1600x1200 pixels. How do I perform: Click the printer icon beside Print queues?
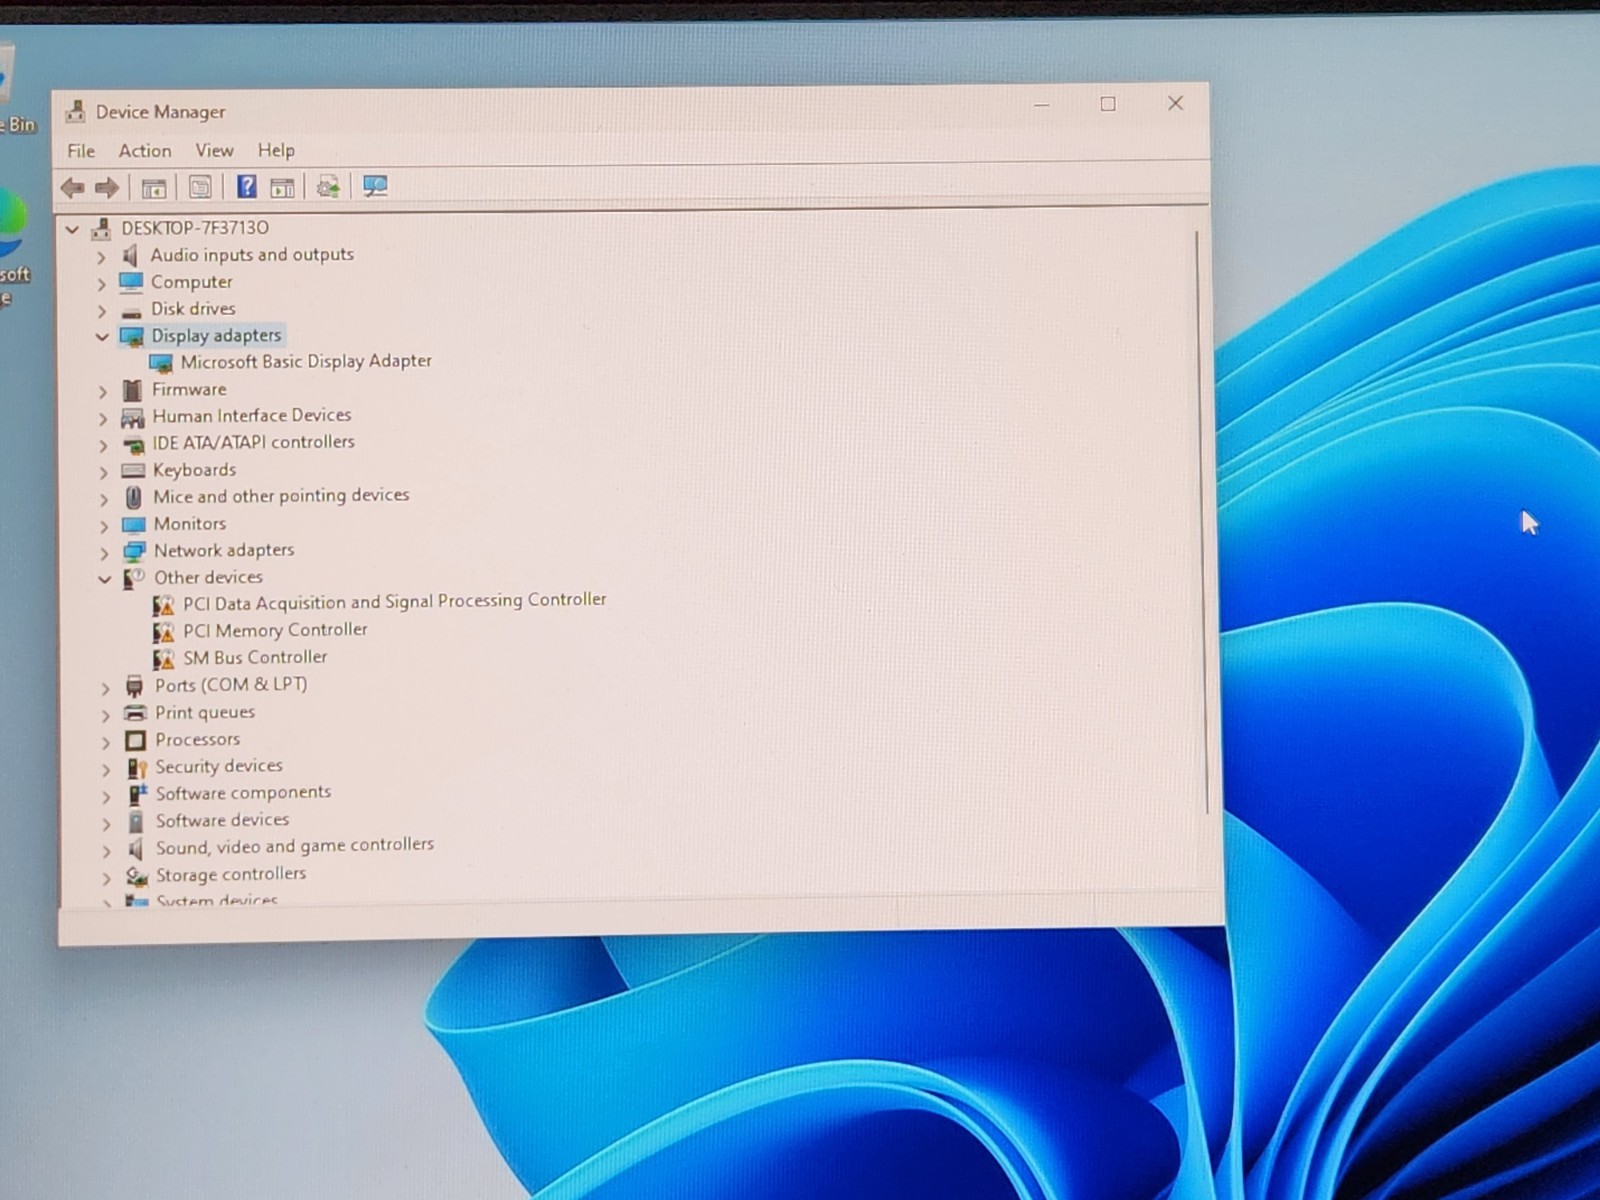tap(135, 713)
